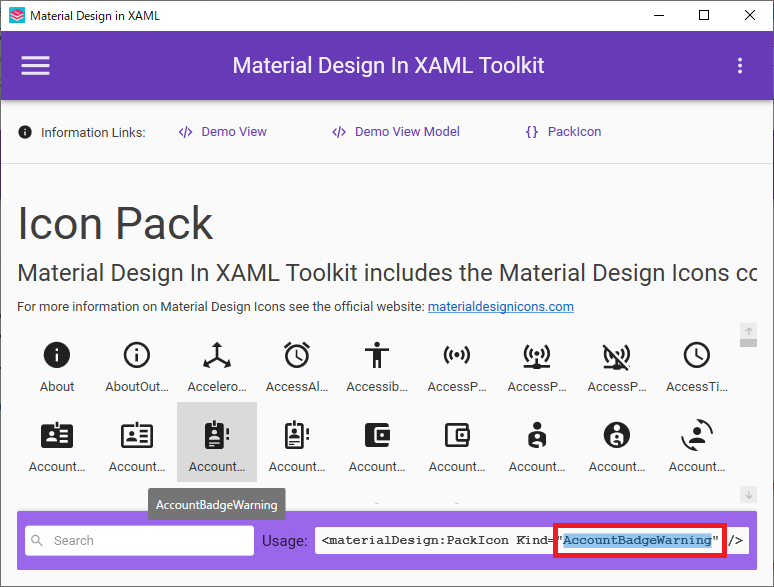Image resolution: width=774 pixels, height=587 pixels.
Task: Select the outlined account ID card icon
Action: 137,435
